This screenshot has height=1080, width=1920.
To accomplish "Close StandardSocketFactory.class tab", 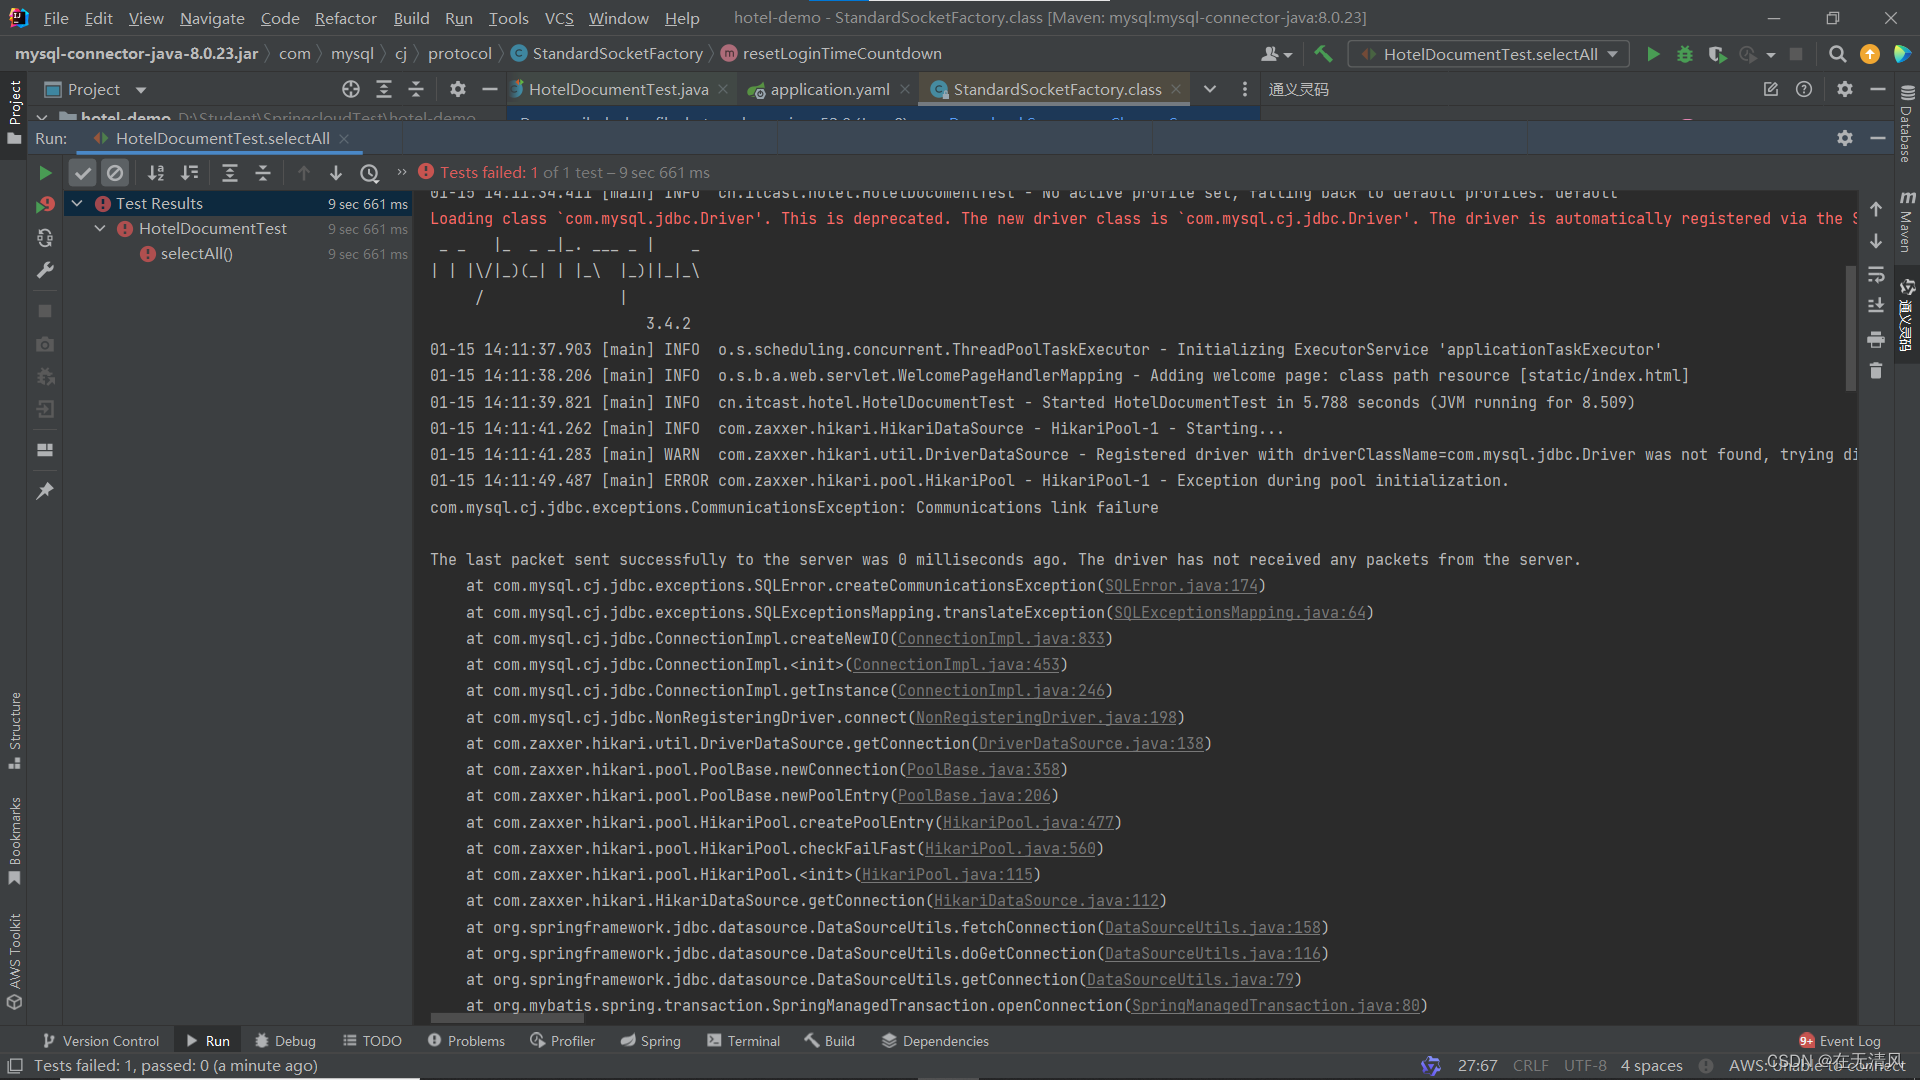I will coord(1176,89).
